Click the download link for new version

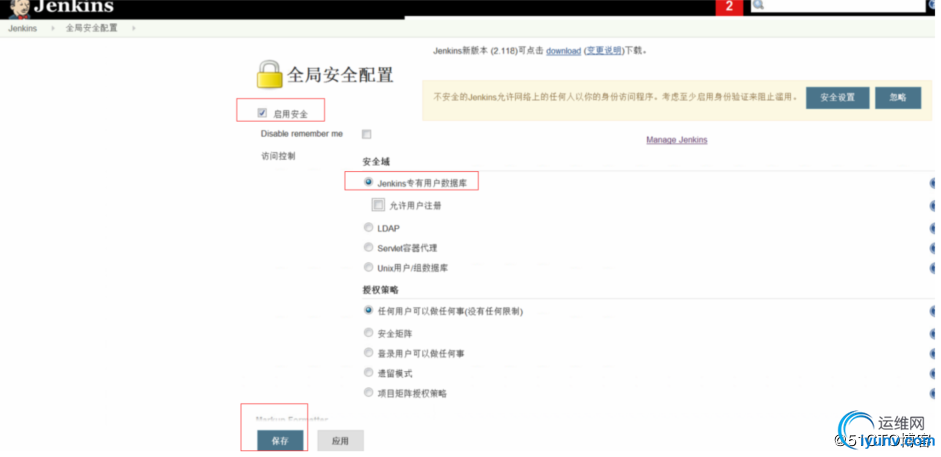pyautogui.click(x=564, y=51)
